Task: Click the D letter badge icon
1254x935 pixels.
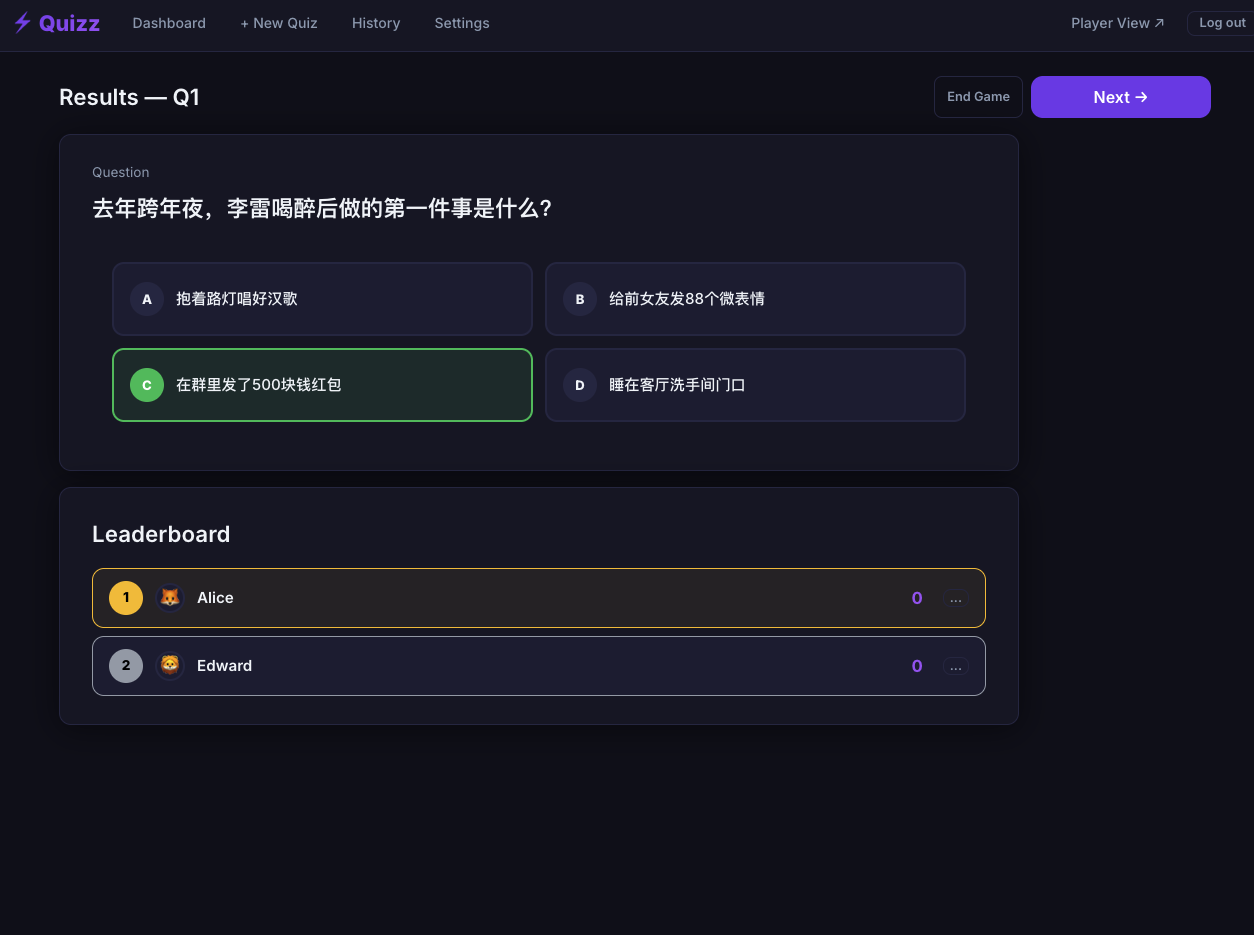Action: click(x=580, y=385)
